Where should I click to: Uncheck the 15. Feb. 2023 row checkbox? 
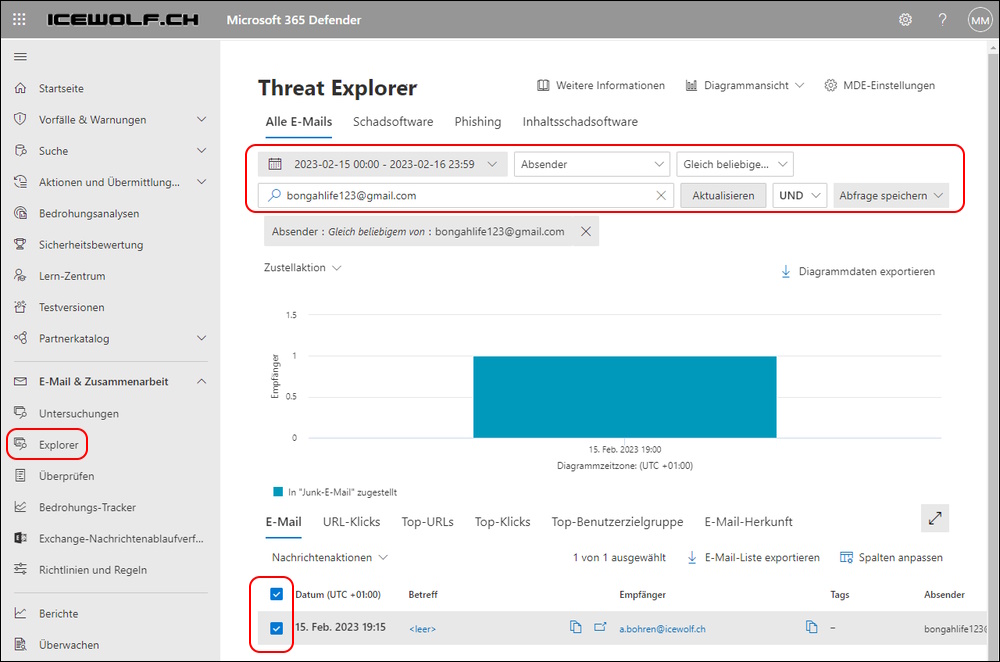point(276,628)
